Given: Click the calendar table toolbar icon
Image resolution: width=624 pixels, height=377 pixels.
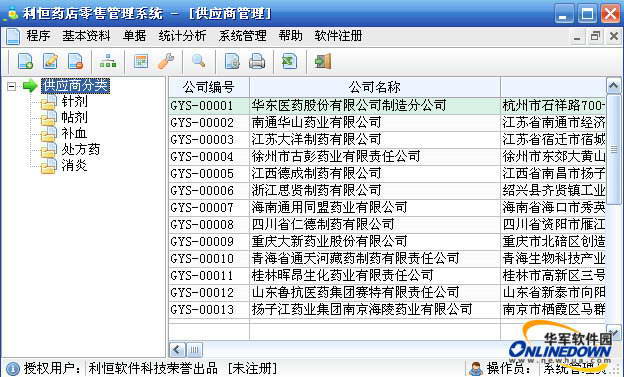Looking at the screenshot, I should point(141,62).
